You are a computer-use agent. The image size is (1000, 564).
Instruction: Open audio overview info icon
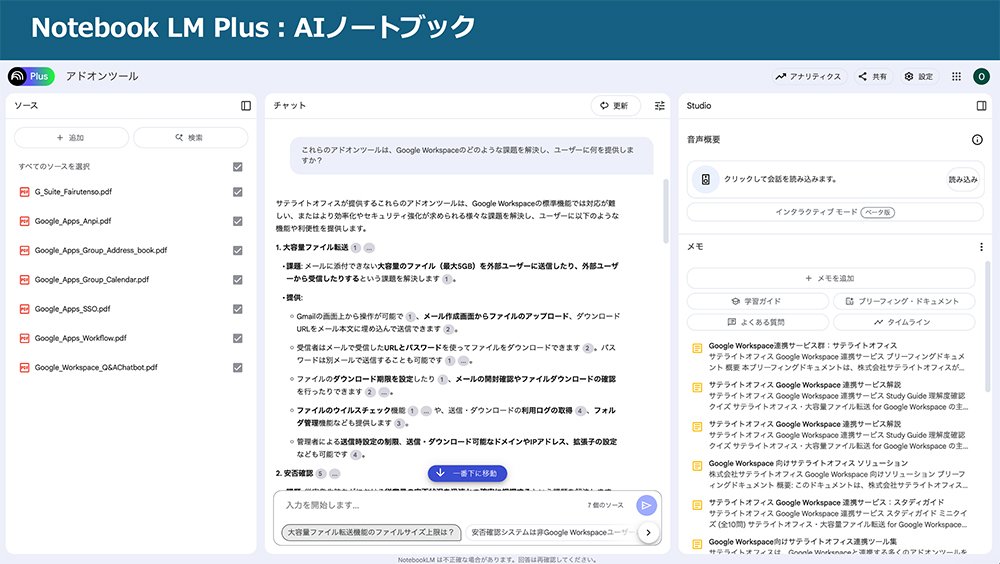click(x=977, y=140)
